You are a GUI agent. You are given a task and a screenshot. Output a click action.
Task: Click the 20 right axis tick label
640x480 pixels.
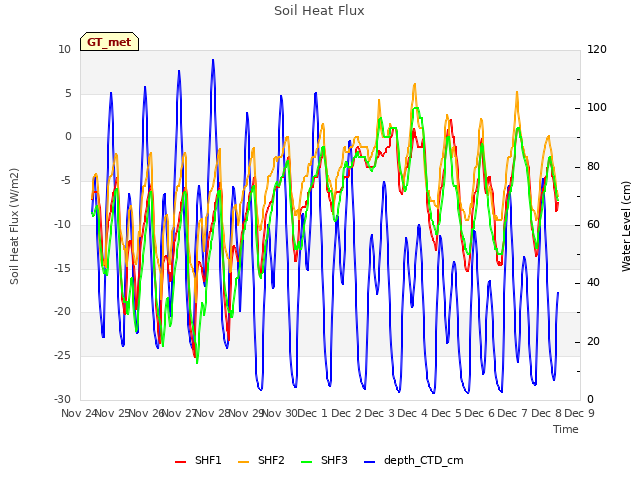[593, 341]
